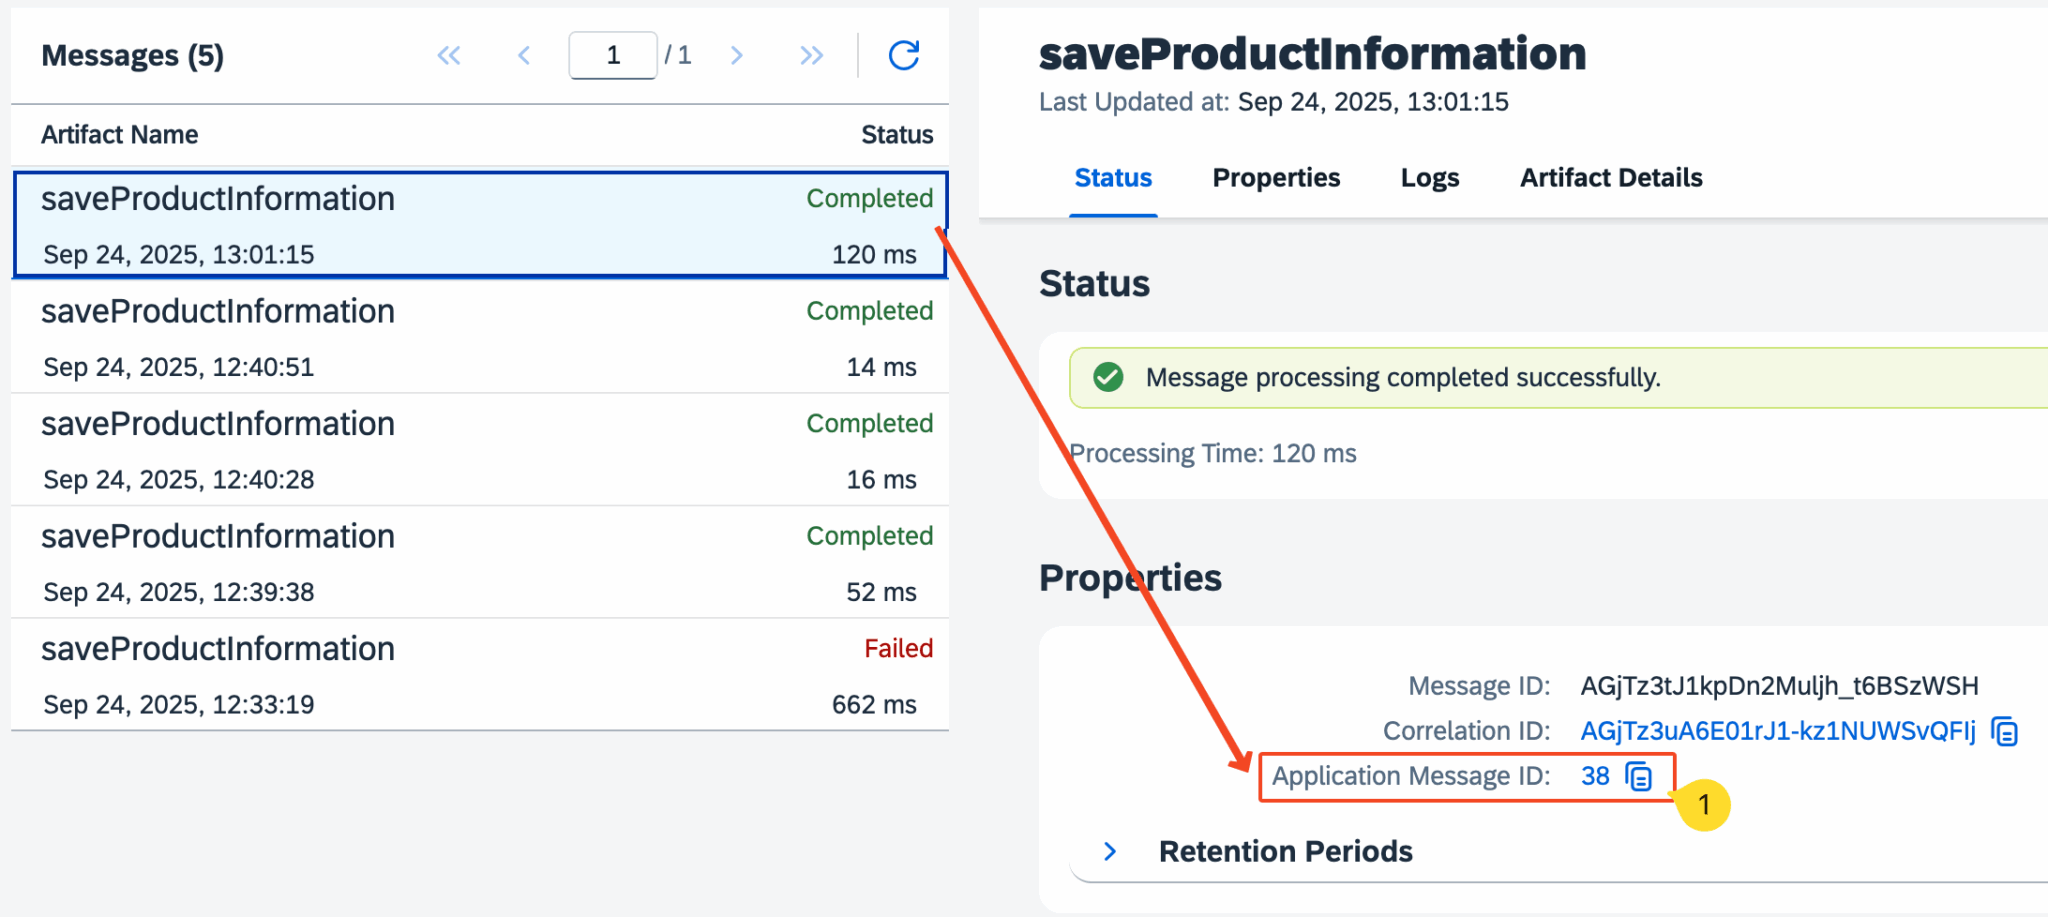Click the Application Message ID value 38
The image size is (2048, 917).
click(x=1594, y=776)
